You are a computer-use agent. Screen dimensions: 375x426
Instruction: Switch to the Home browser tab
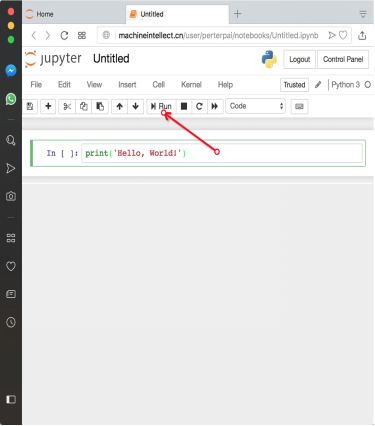(74, 14)
